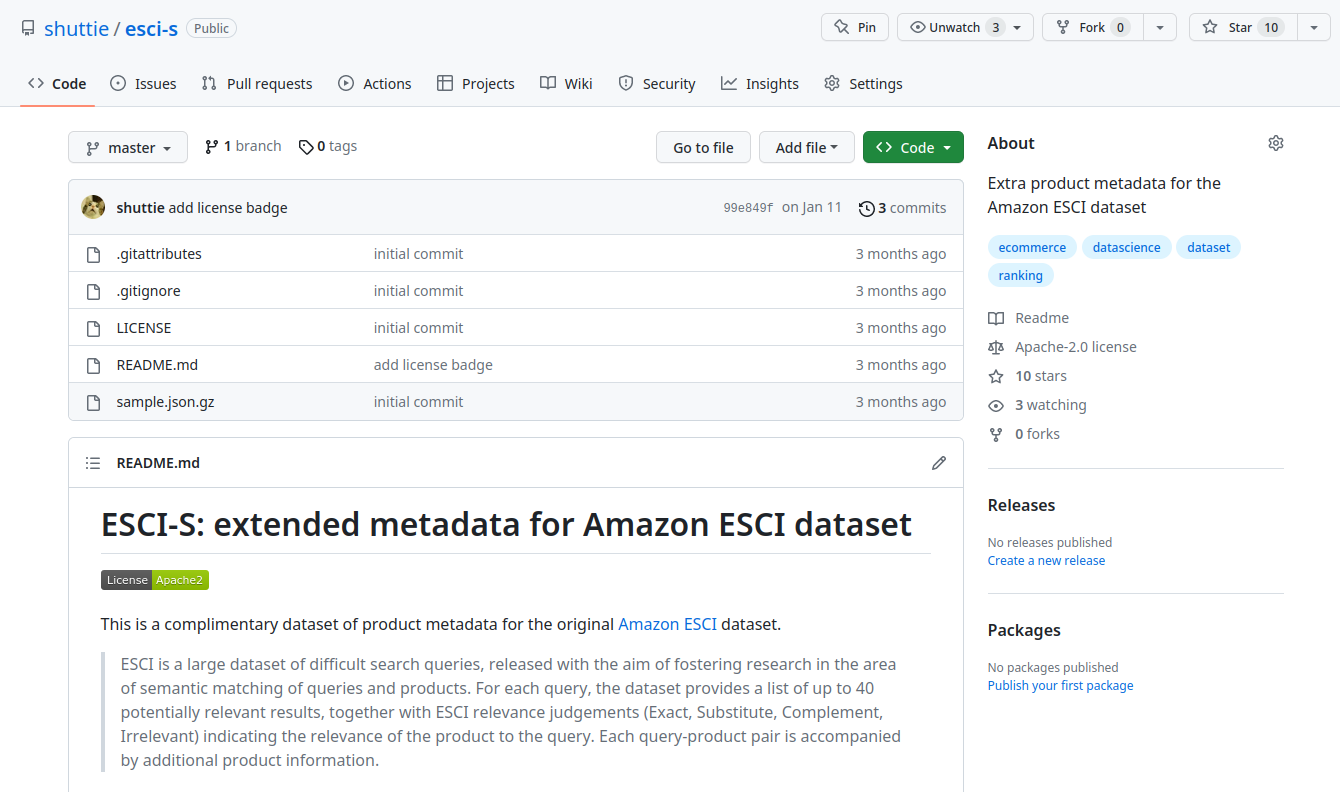This screenshot has width=1340, height=792.
Task: Open the Add file dropdown
Action: click(807, 147)
